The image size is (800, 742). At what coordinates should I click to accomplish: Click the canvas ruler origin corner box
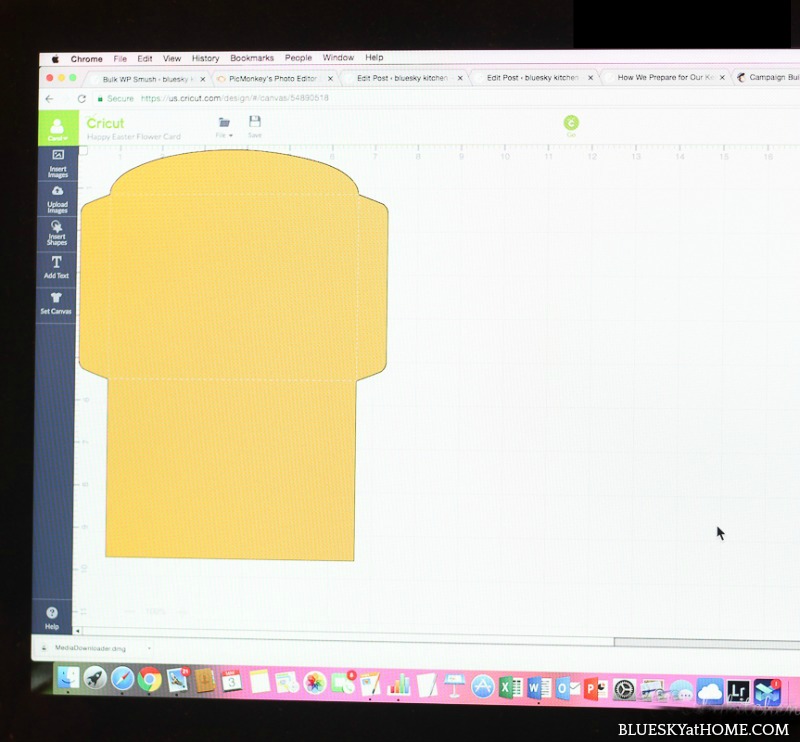click(x=84, y=151)
